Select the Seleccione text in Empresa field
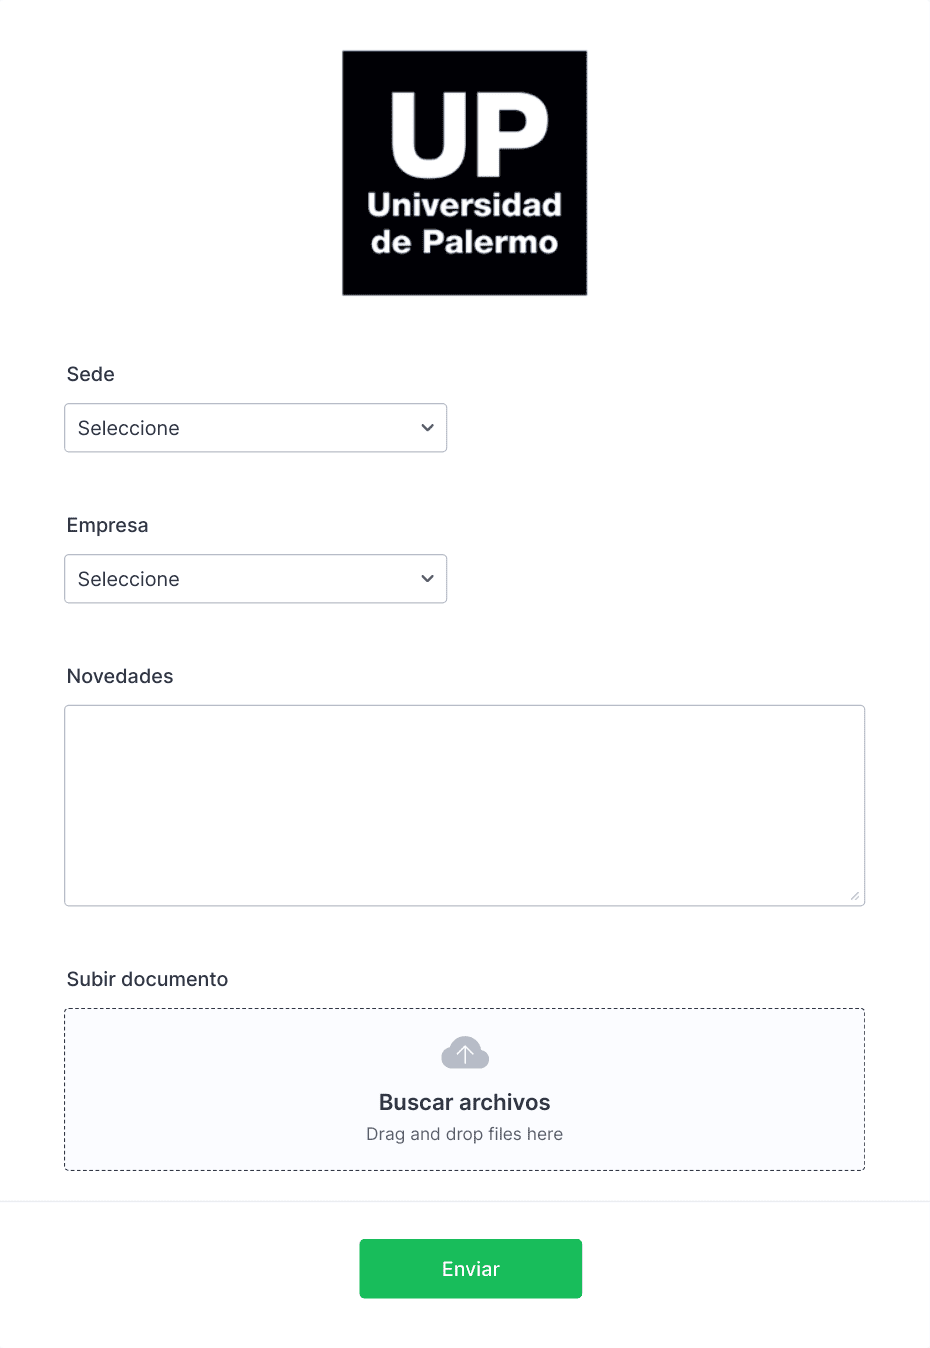The height and width of the screenshot is (1348, 930). (x=129, y=579)
